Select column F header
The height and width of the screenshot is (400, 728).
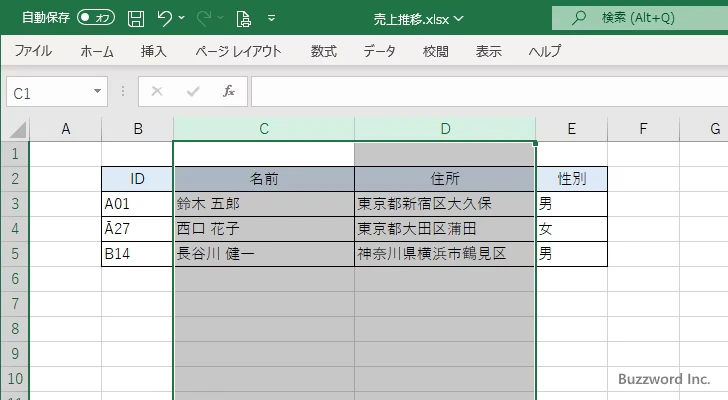643,129
